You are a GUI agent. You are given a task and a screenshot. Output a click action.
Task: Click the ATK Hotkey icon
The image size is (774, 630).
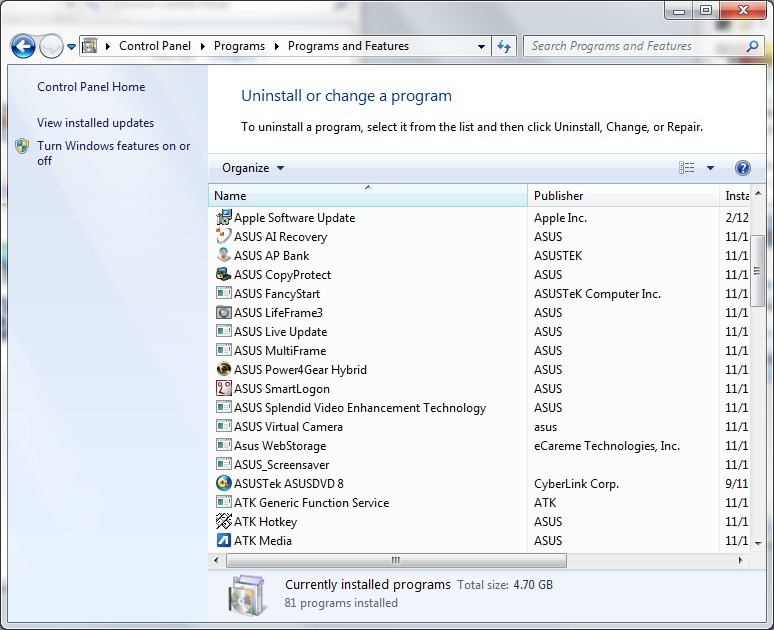tap(224, 521)
